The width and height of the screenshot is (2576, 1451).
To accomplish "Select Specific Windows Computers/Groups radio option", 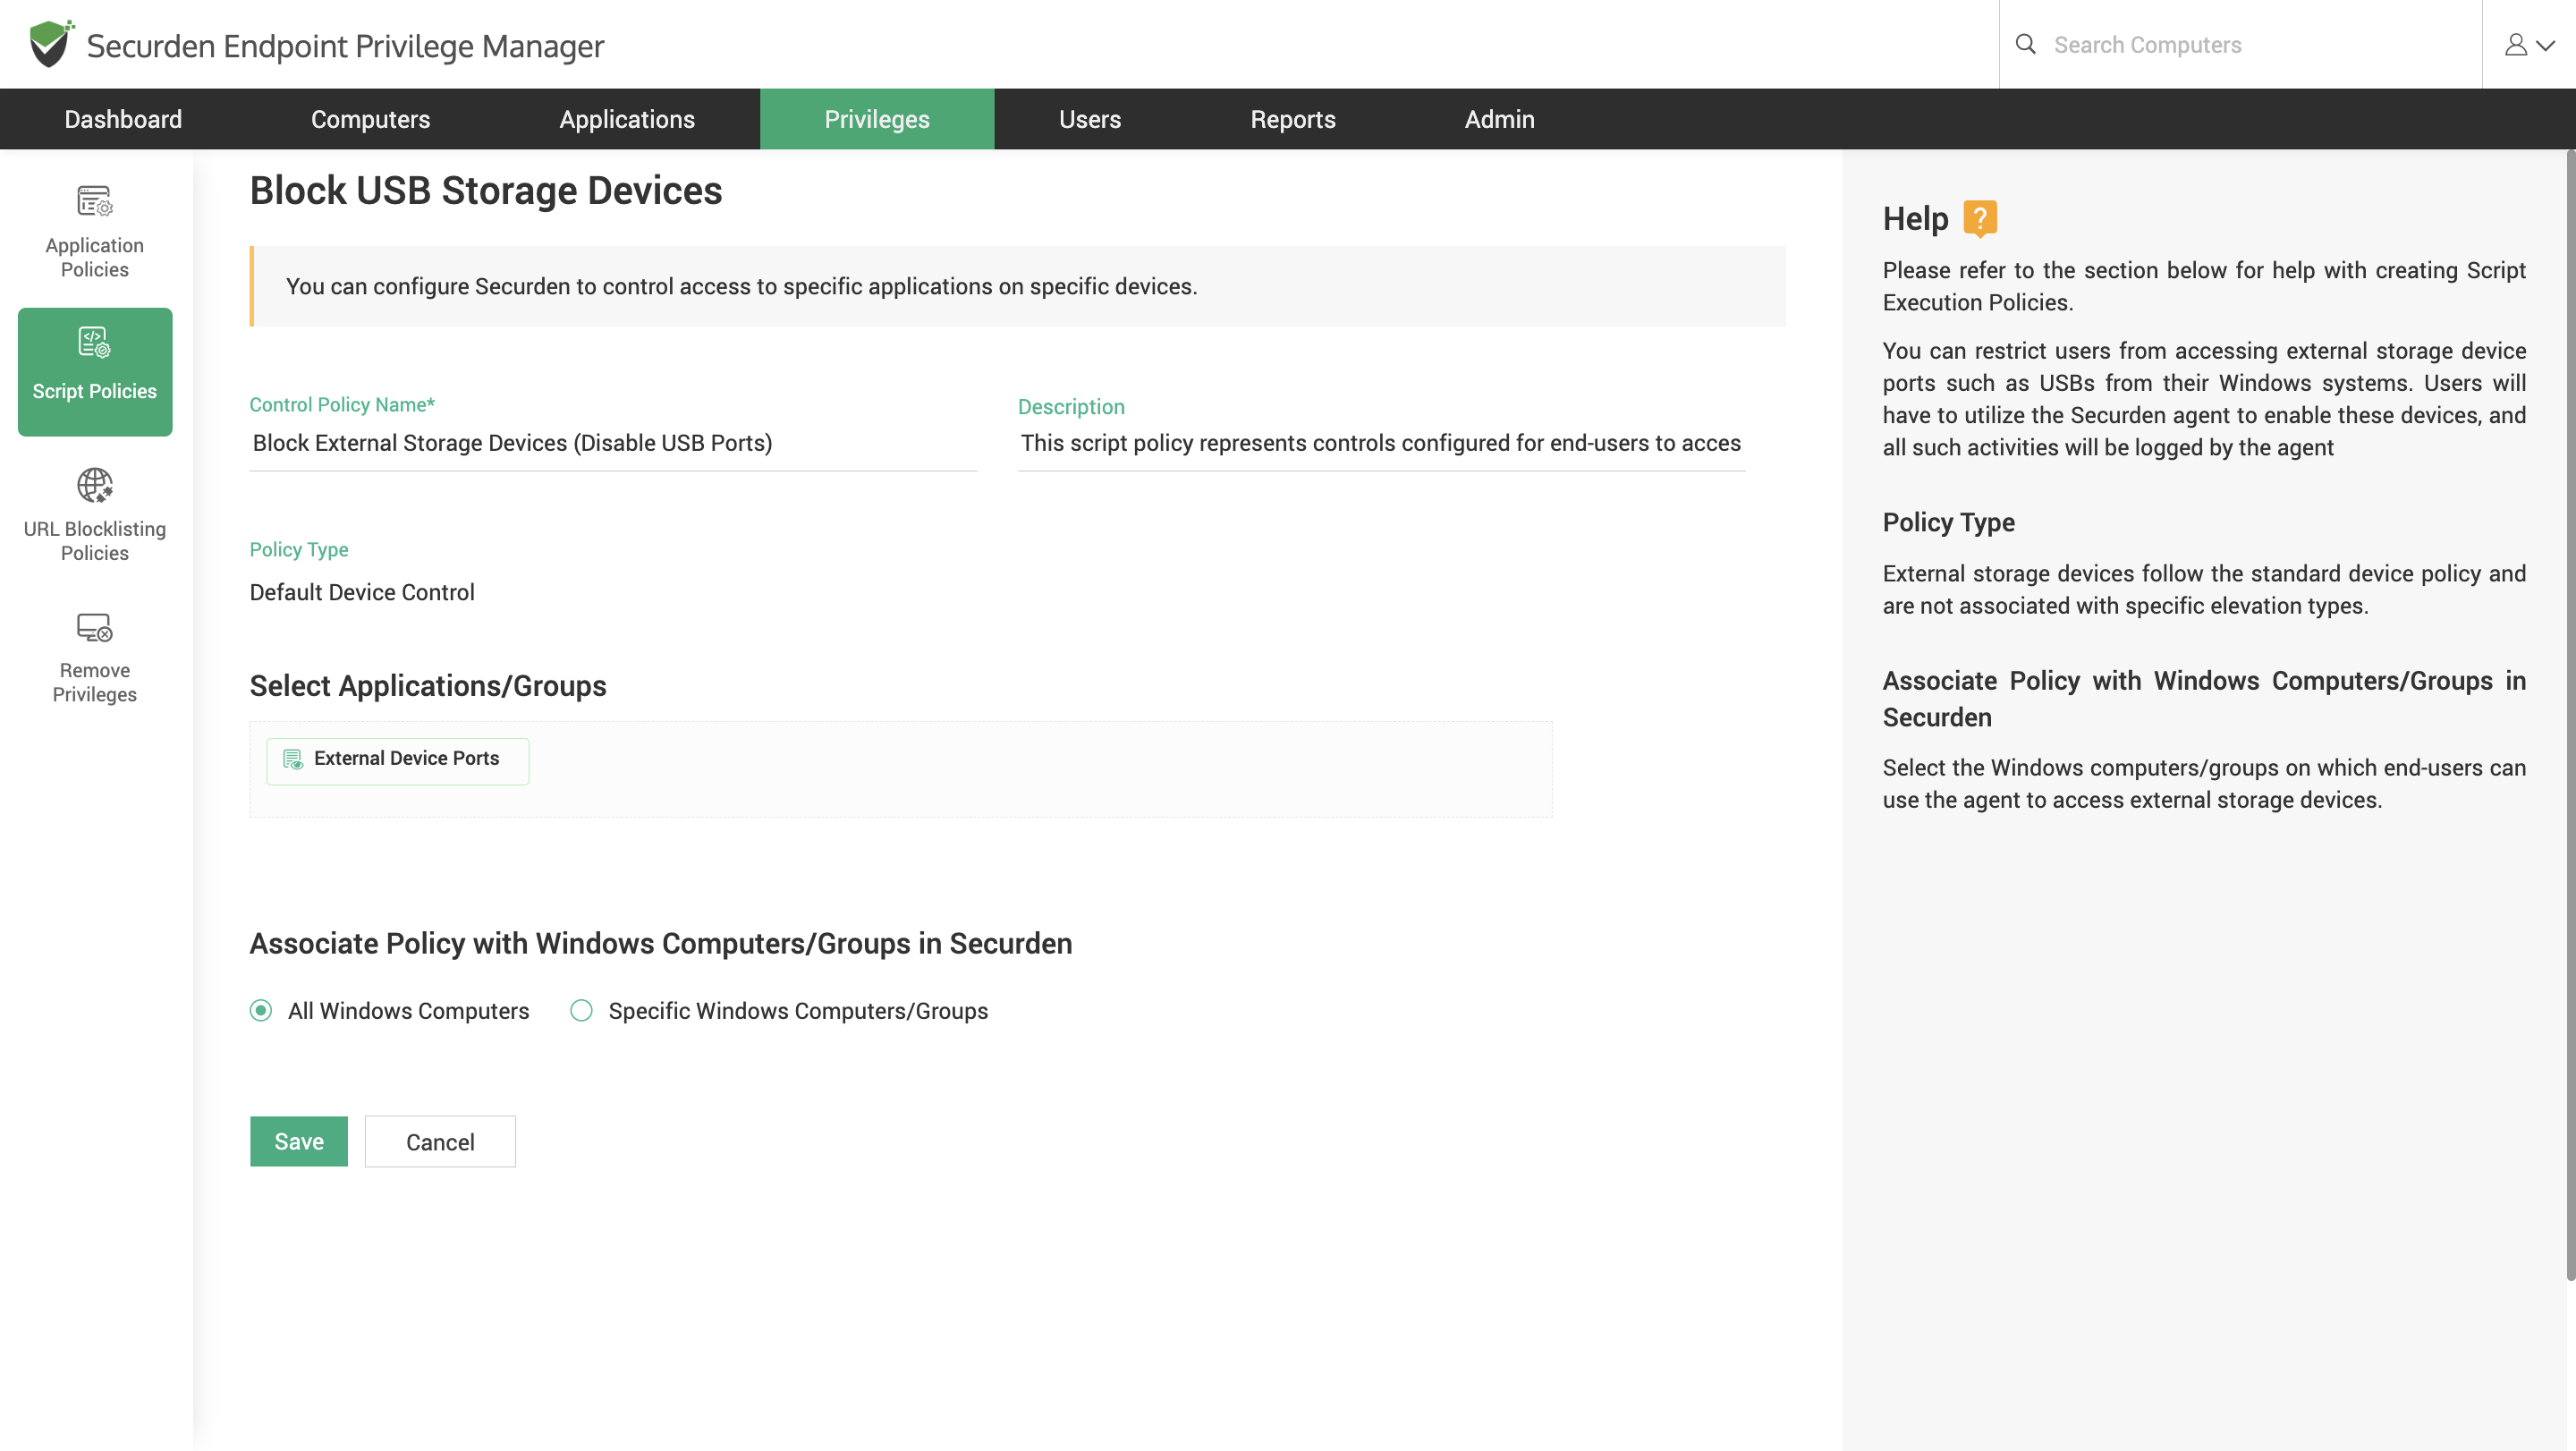I will point(581,1010).
